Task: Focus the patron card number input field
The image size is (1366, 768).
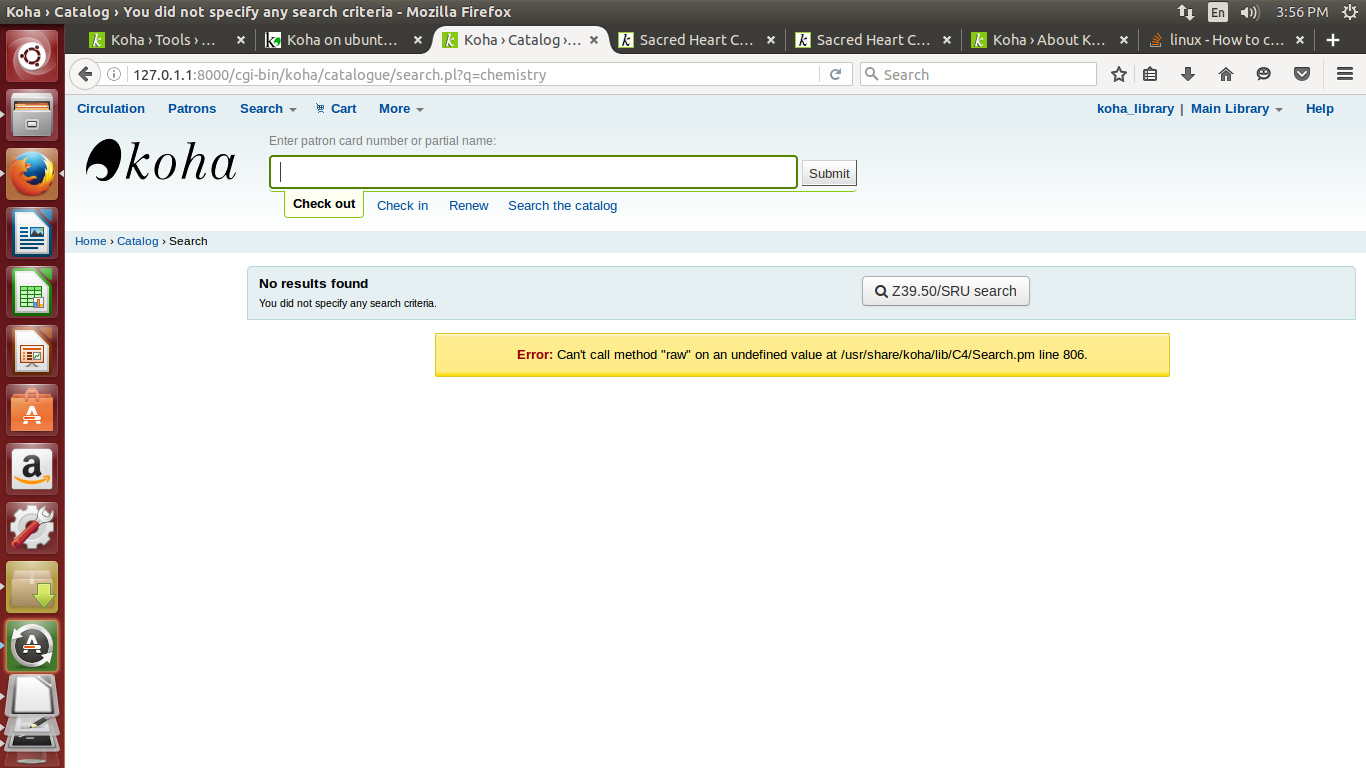Action: (x=533, y=172)
